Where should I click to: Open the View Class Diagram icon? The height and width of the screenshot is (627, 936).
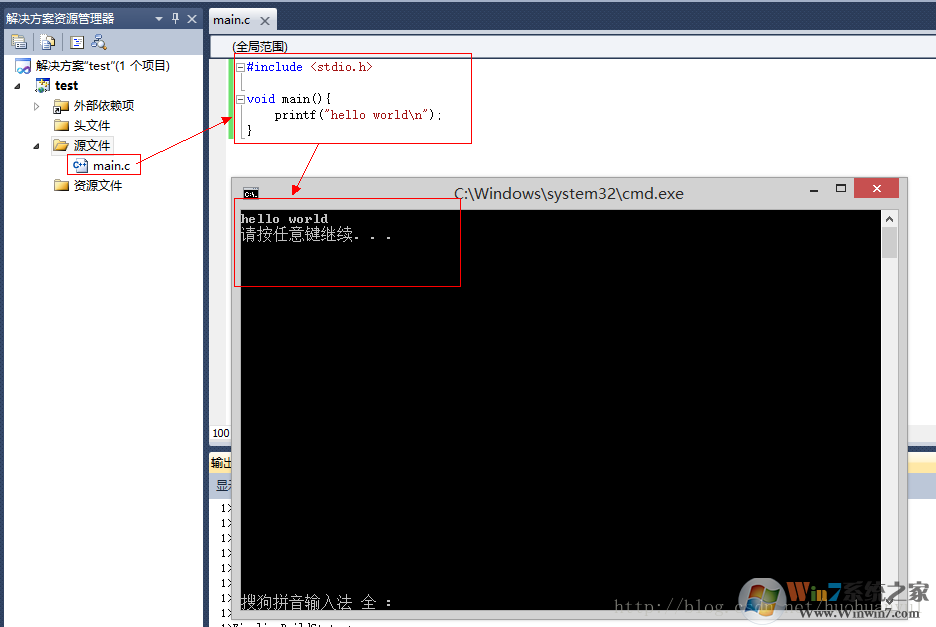coord(98,42)
